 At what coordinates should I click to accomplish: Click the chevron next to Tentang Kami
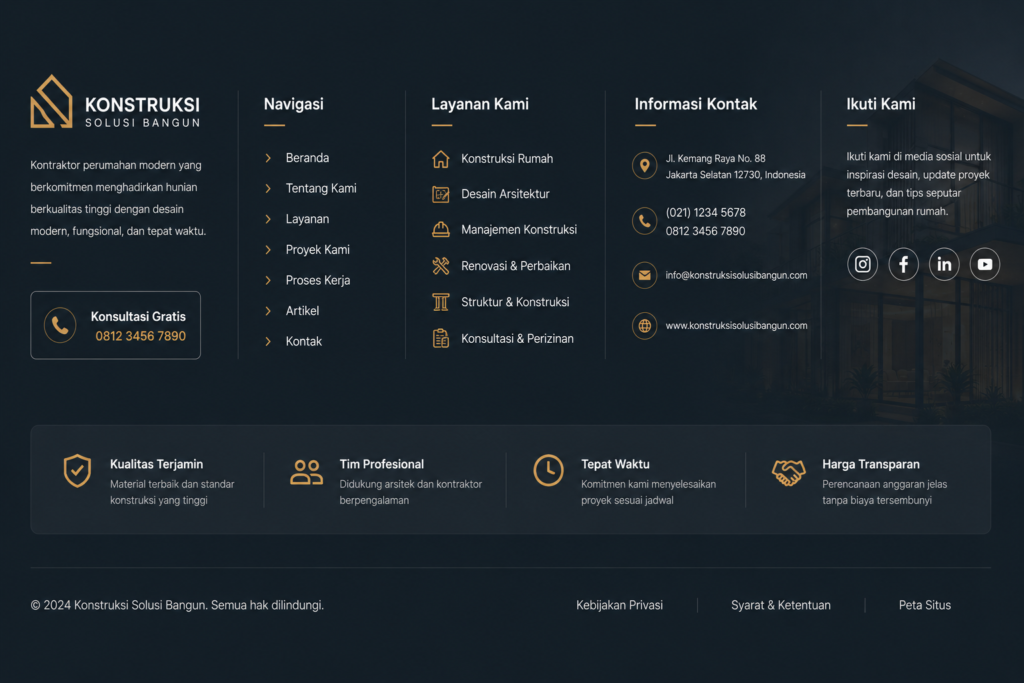point(268,189)
